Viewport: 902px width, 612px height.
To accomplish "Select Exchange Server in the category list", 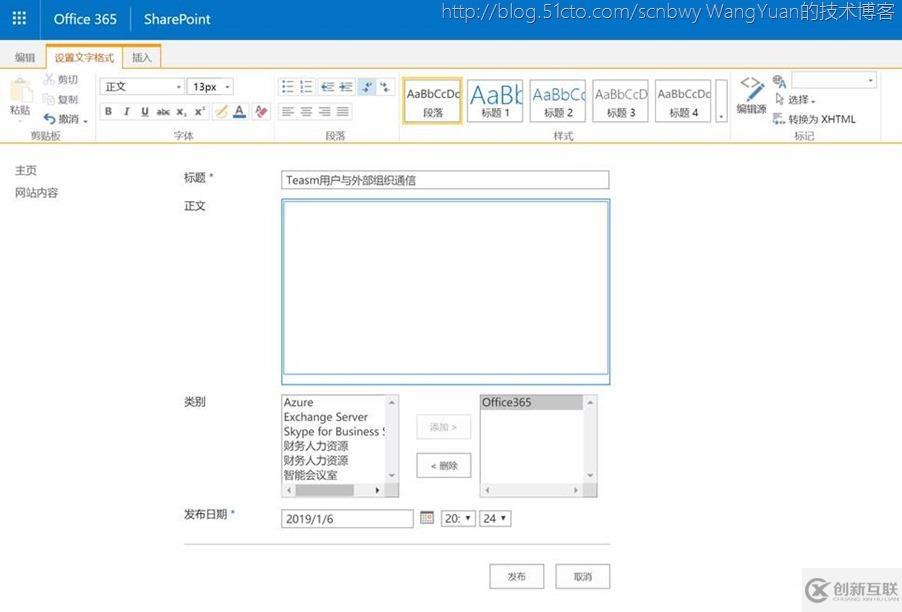I will pyautogui.click(x=326, y=417).
